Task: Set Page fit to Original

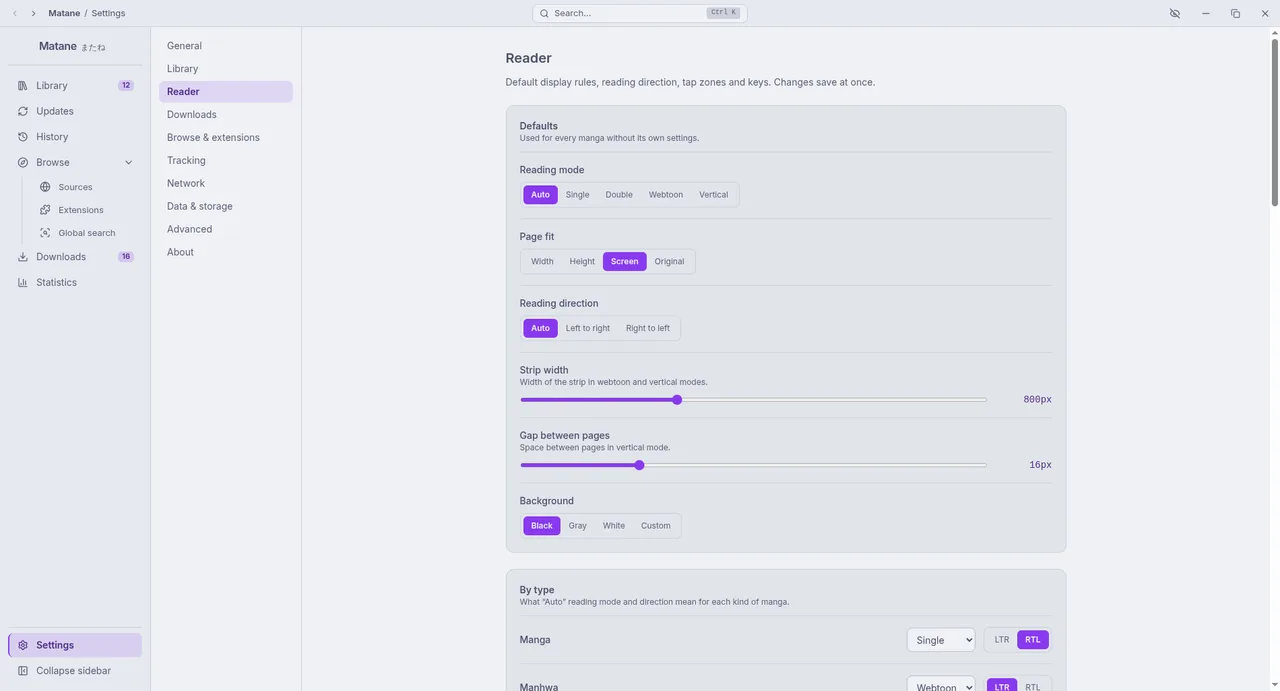Action: pyautogui.click(x=669, y=262)
